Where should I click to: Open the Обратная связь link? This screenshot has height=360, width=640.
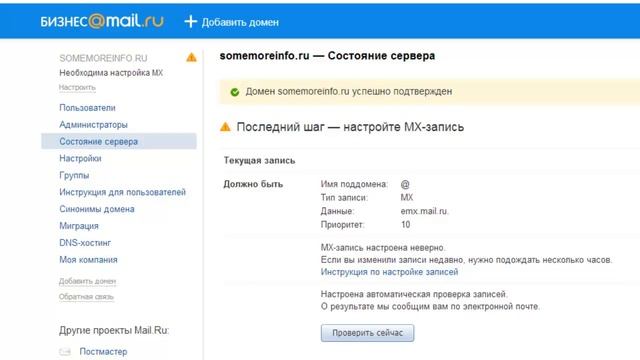[86, 297]
